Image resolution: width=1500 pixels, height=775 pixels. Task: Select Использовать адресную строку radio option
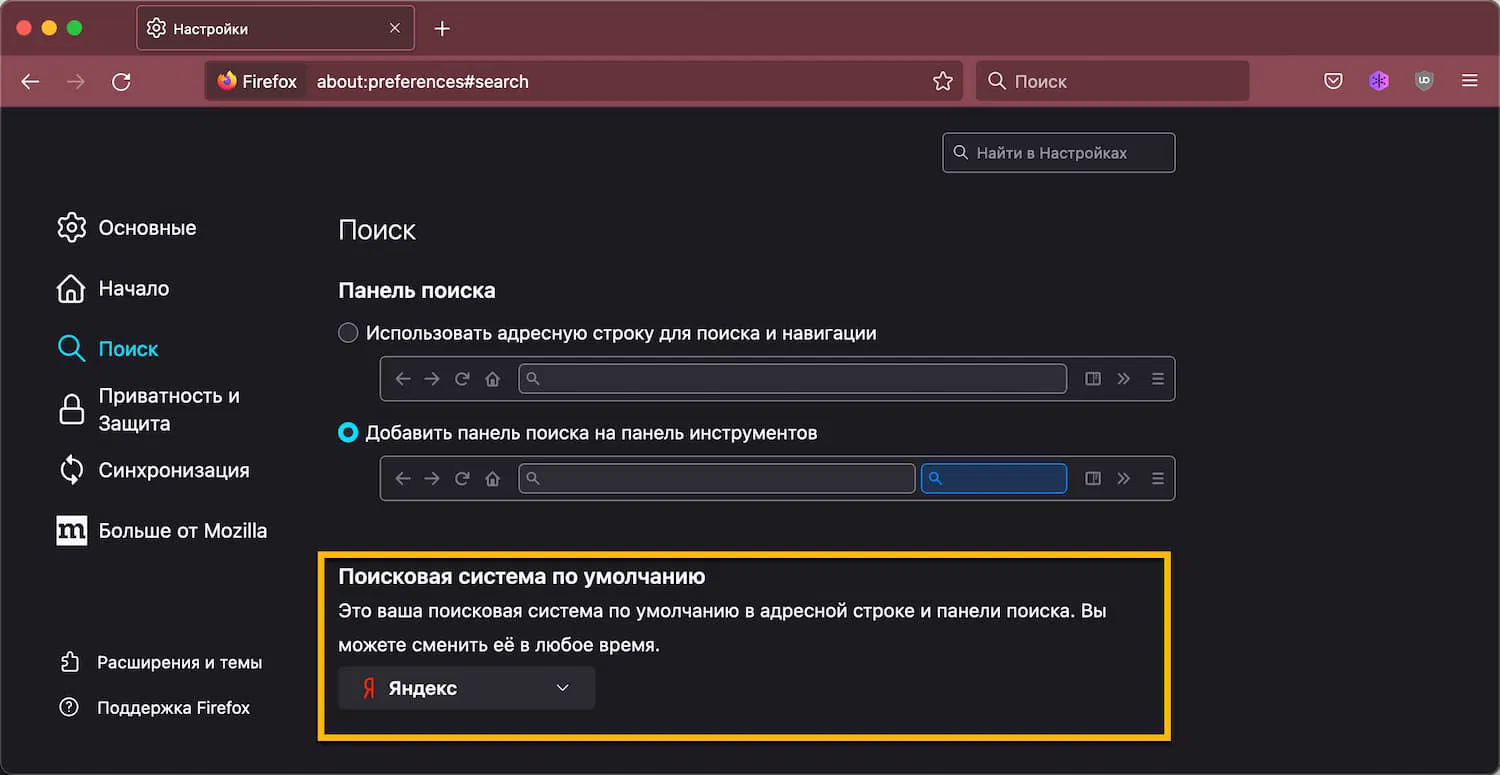click(348, 333)
